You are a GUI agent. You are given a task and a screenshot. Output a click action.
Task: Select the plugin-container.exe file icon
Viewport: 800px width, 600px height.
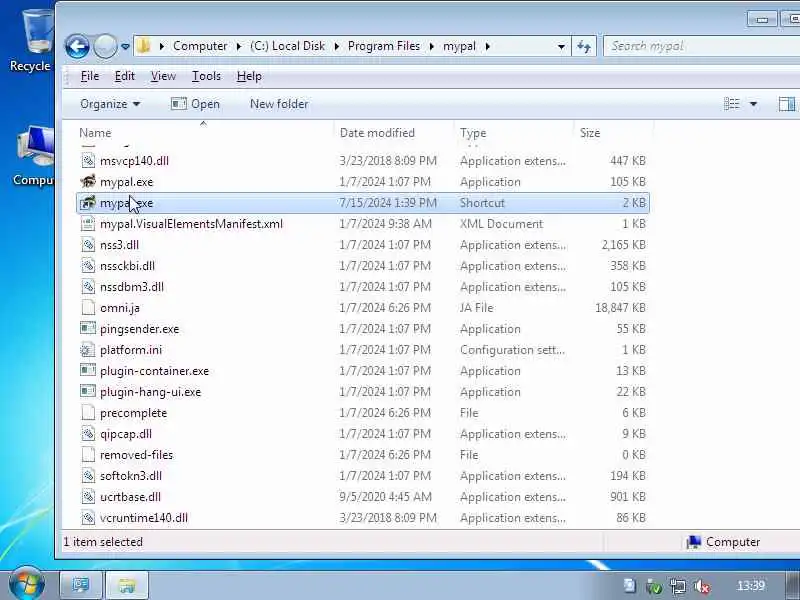pyautogui.click(x=88, y=370)
